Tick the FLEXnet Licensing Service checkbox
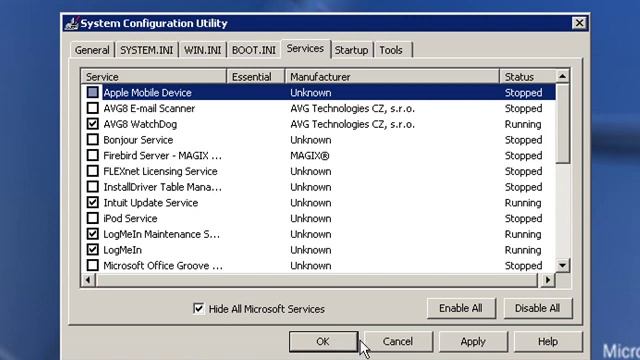Screen dimensions: 640x360 93,171
